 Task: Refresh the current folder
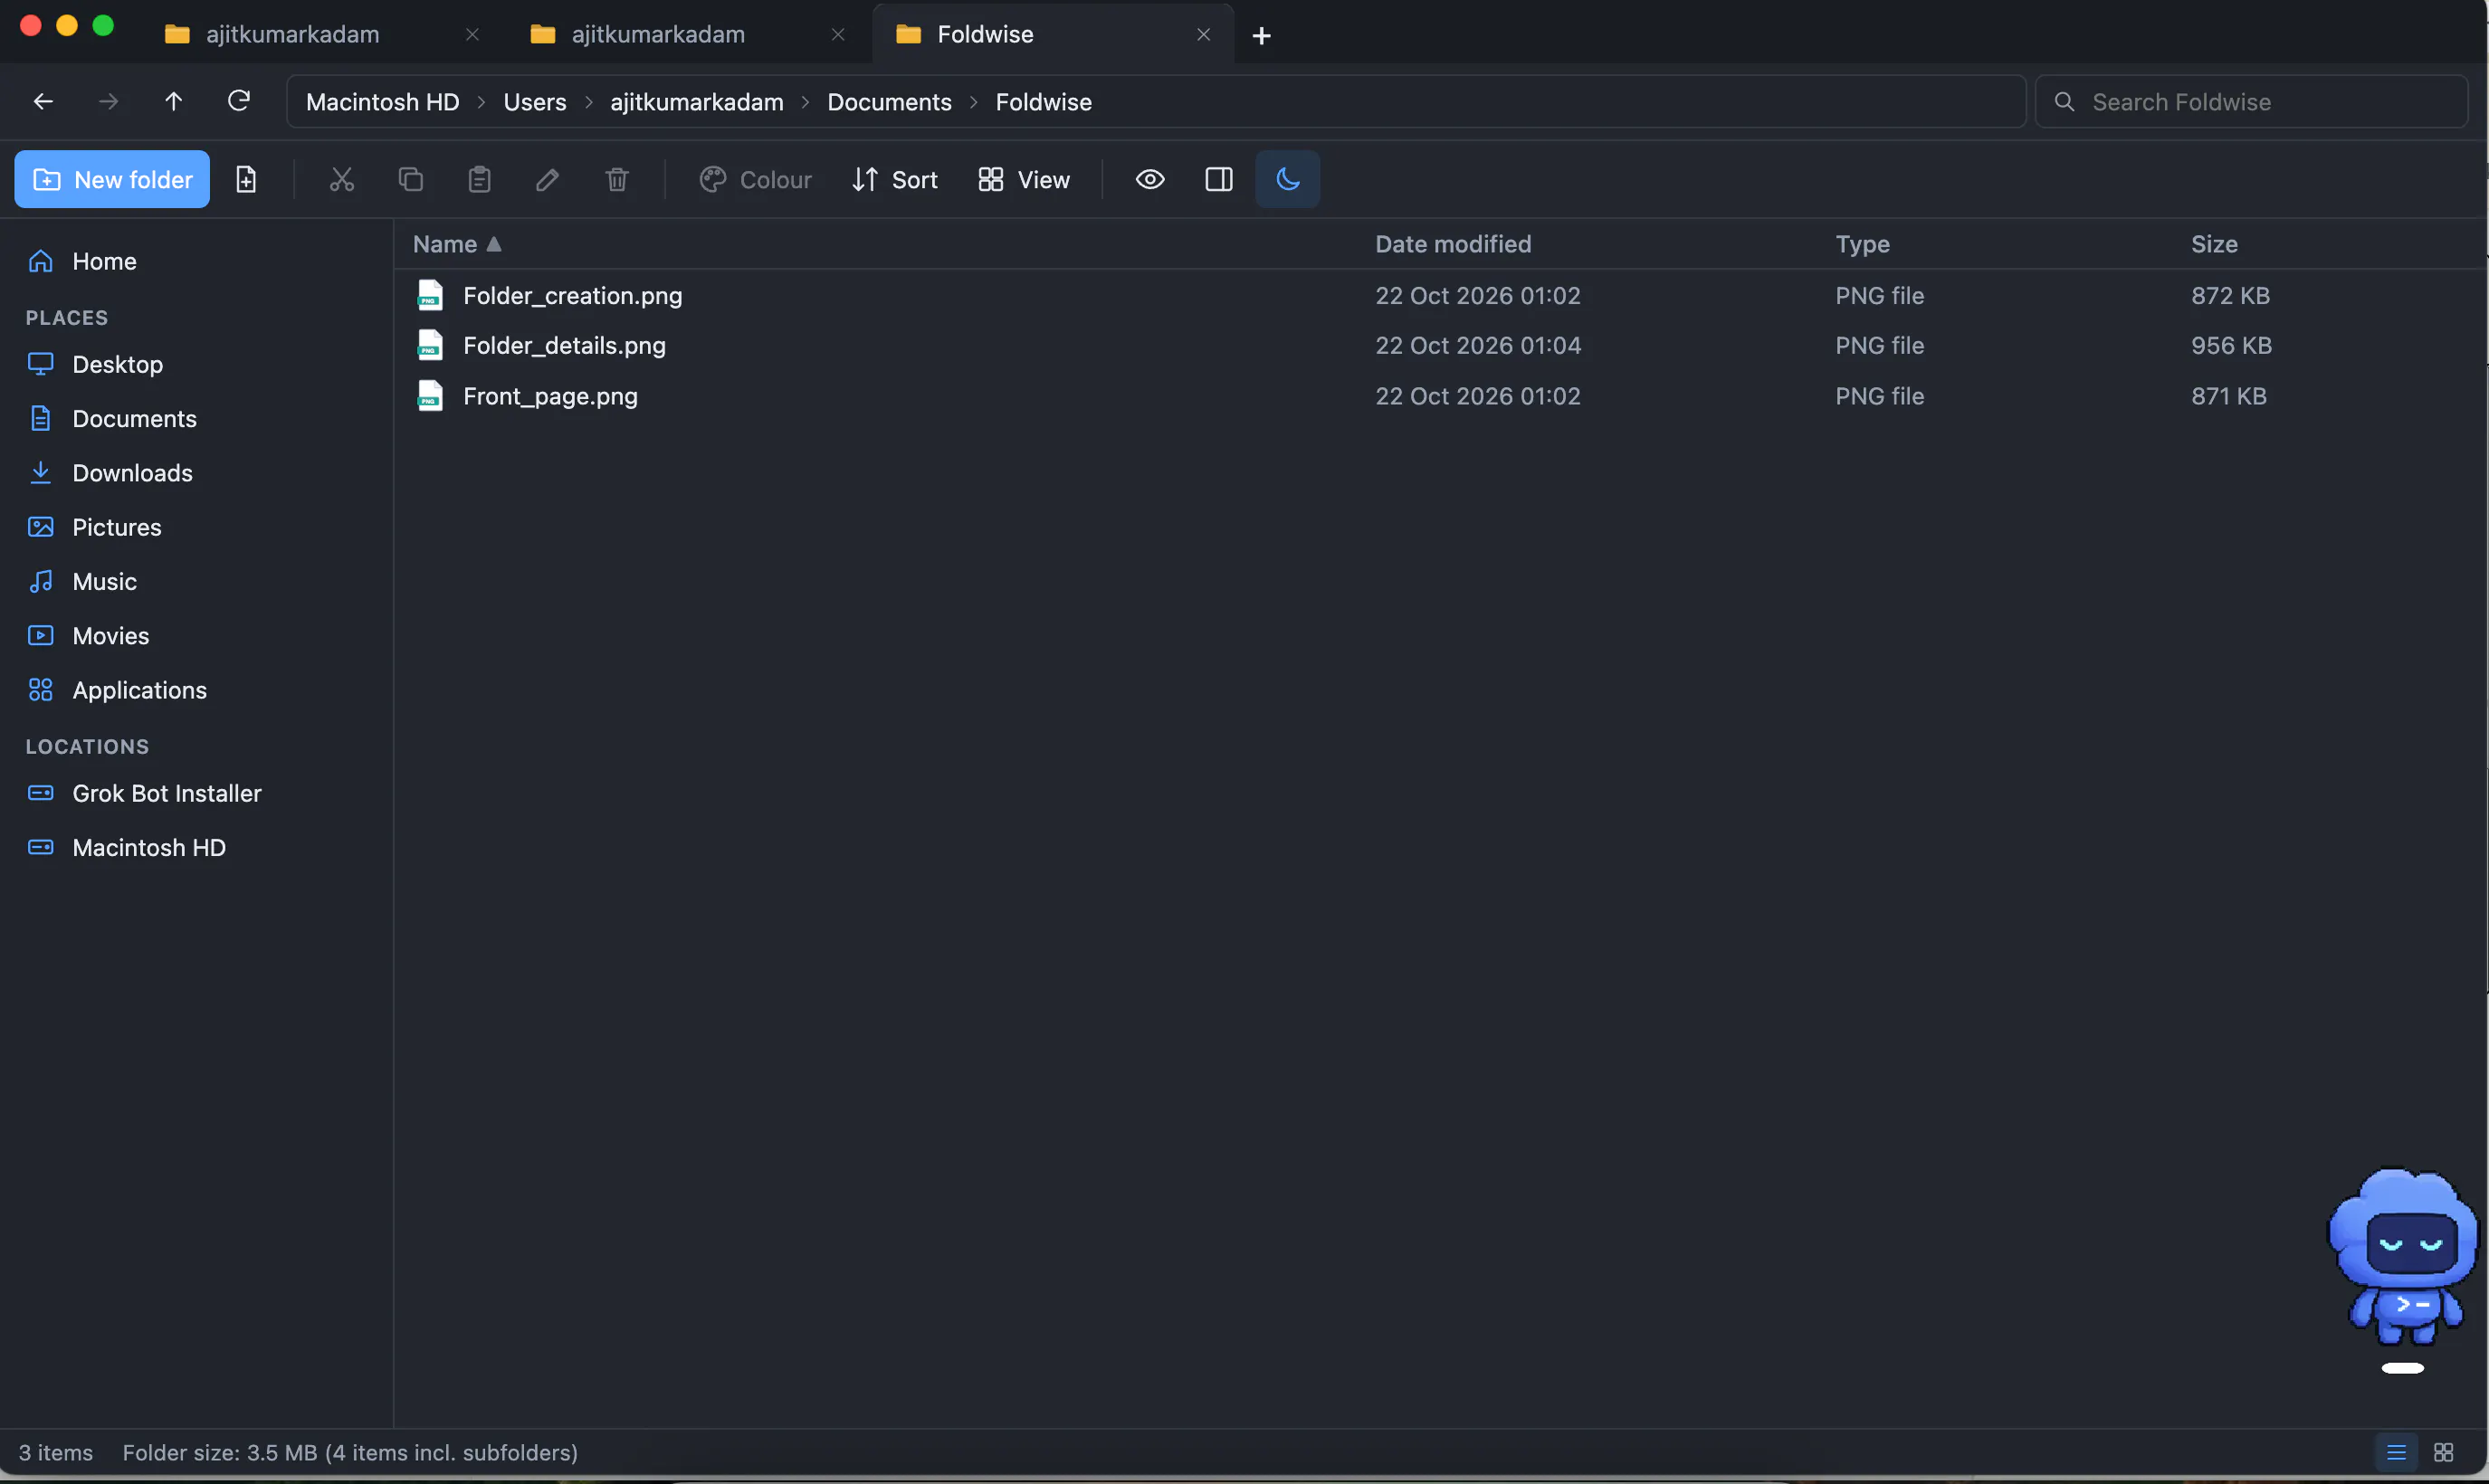coord(239,101)
